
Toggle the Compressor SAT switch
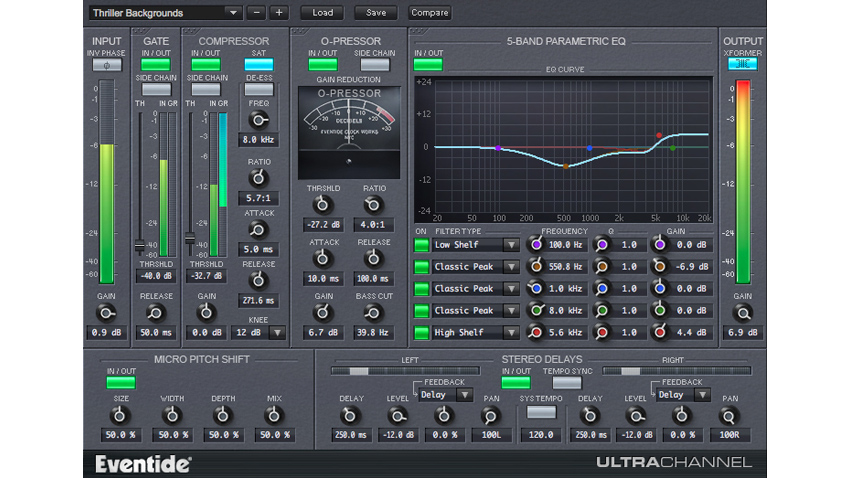coord(259,64)
